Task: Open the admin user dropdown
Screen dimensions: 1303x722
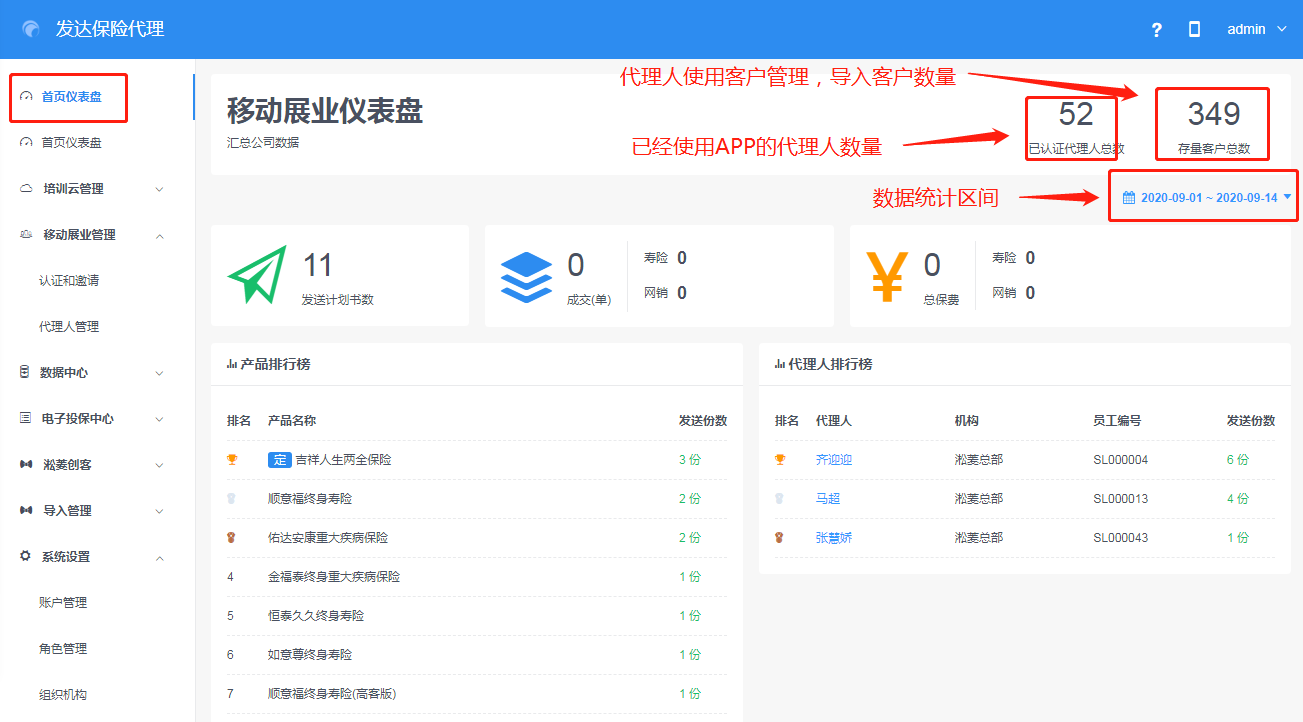Action: [x=1256, y=30]
